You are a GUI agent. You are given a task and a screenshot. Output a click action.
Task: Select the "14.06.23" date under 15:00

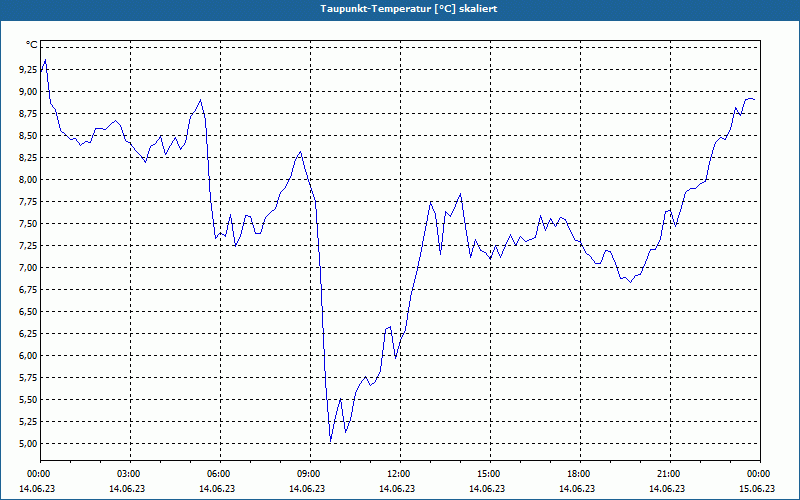(x=487, y=488)
